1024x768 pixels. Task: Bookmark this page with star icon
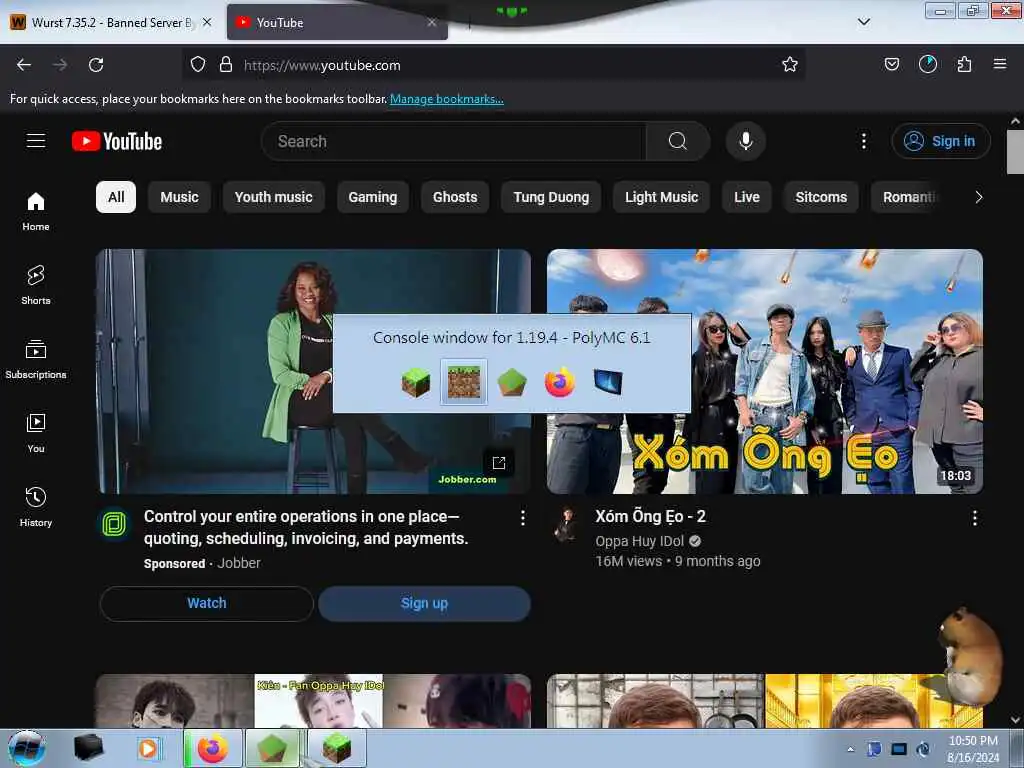point(790,65)
